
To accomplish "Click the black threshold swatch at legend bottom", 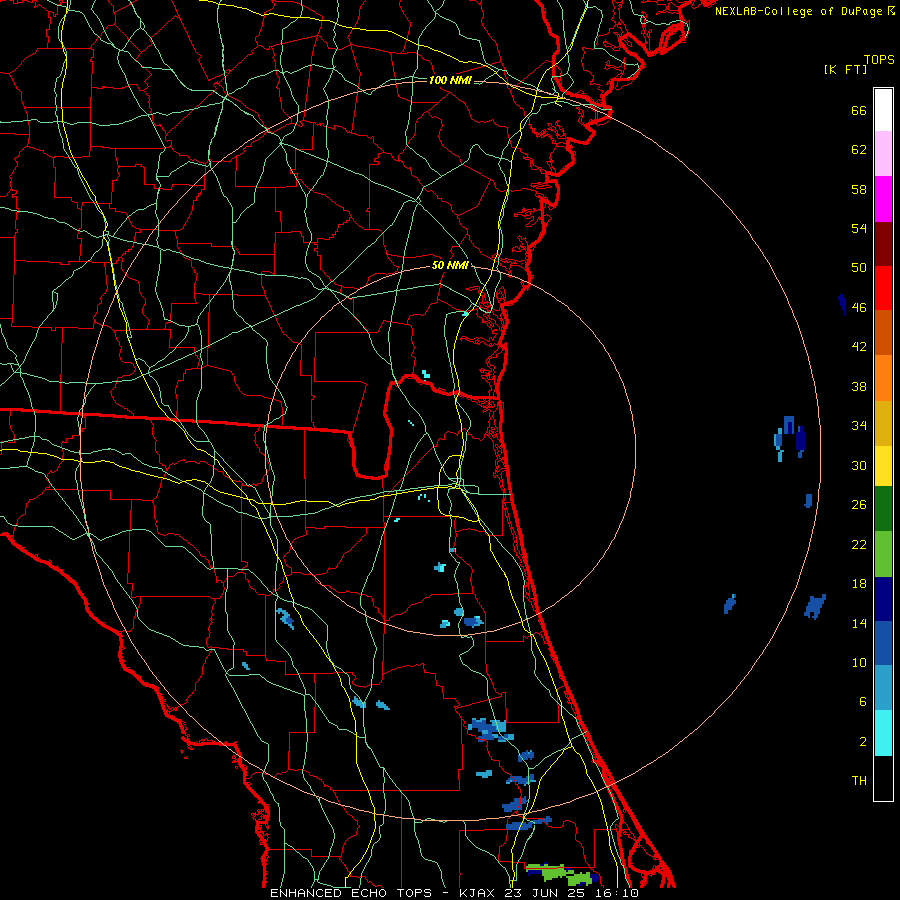I will click(x=883, y=778).
